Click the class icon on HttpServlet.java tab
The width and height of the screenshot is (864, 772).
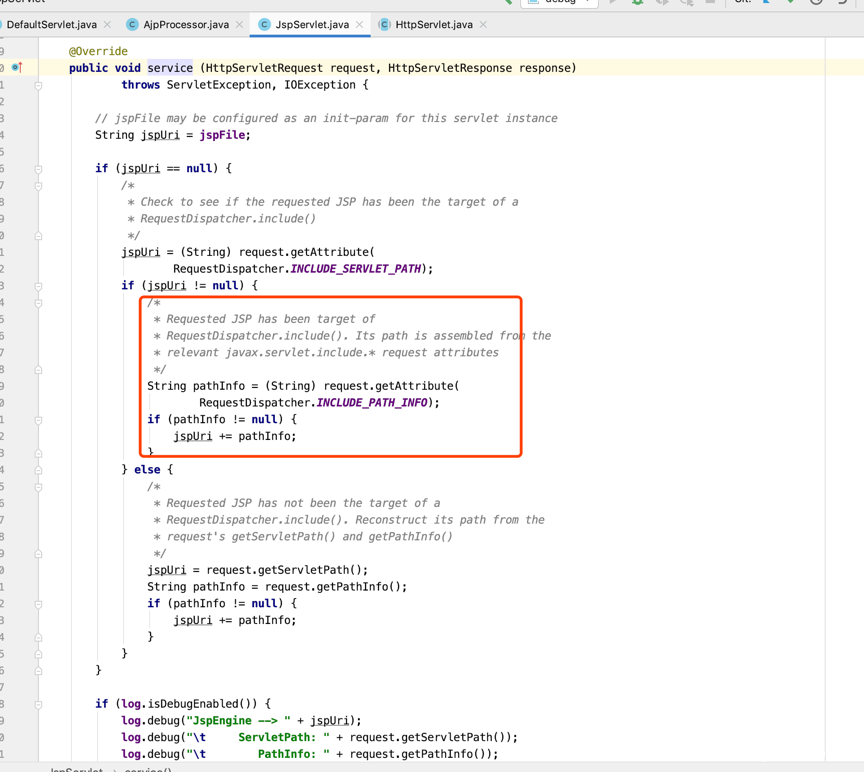point(384,25)
